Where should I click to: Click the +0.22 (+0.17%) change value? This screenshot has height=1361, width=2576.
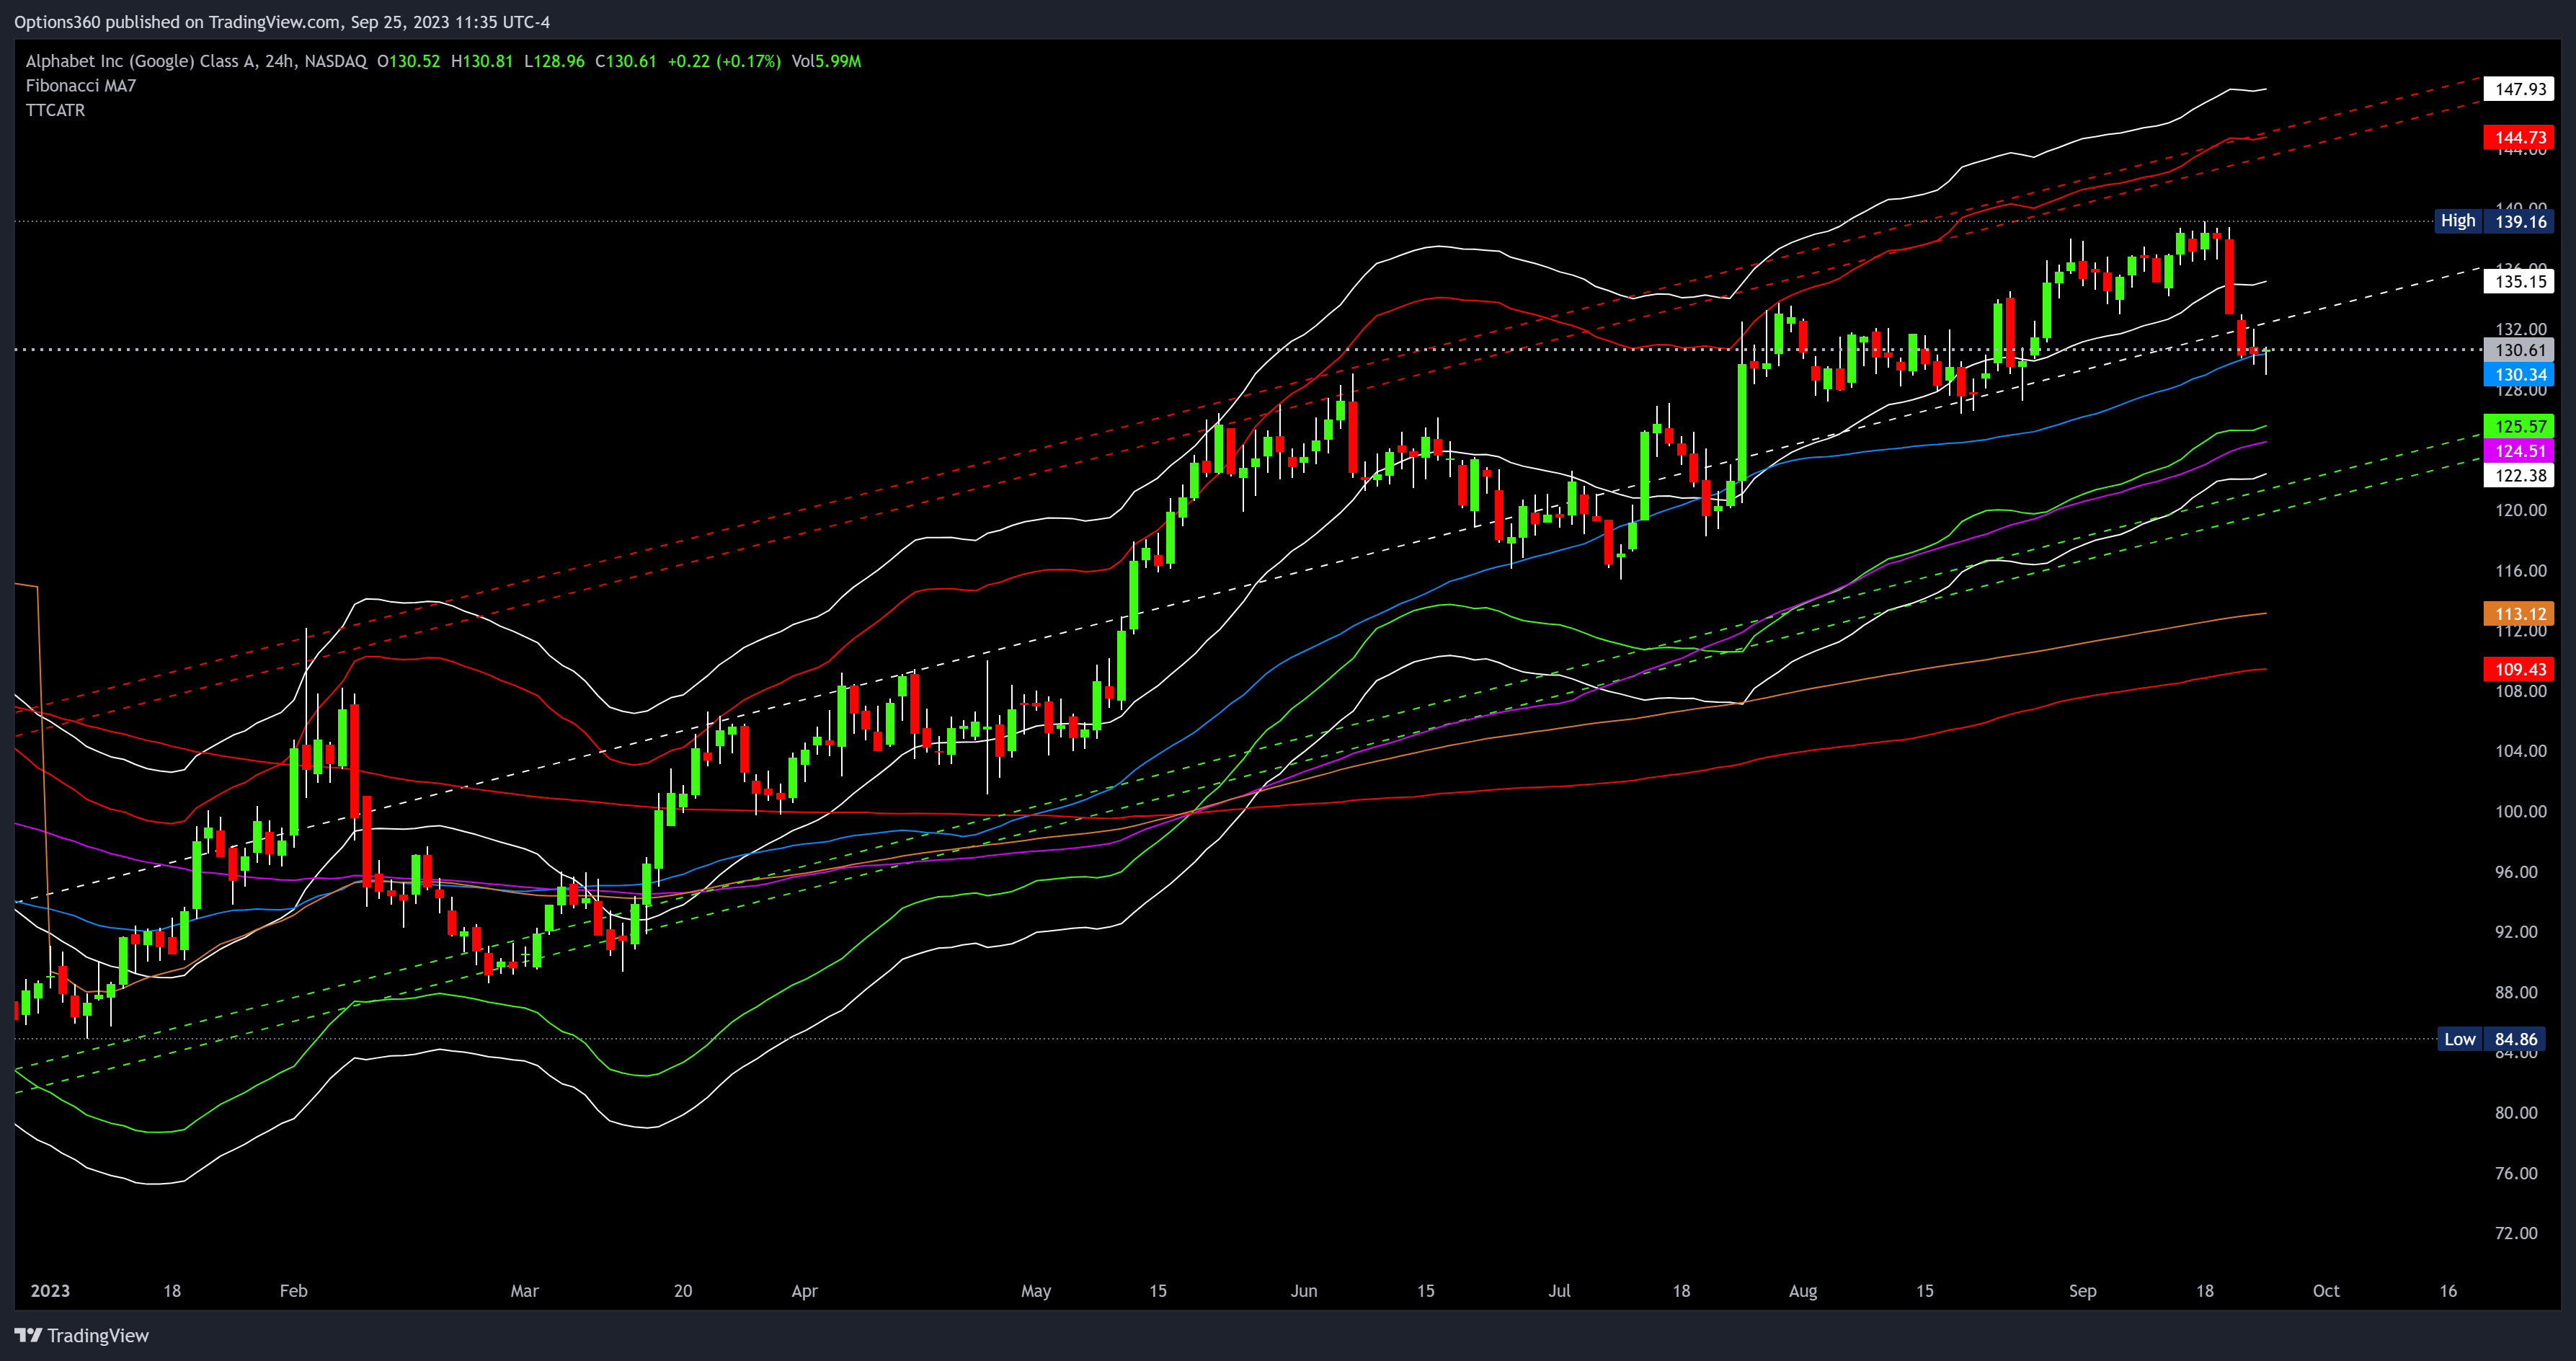pos(724,61)
